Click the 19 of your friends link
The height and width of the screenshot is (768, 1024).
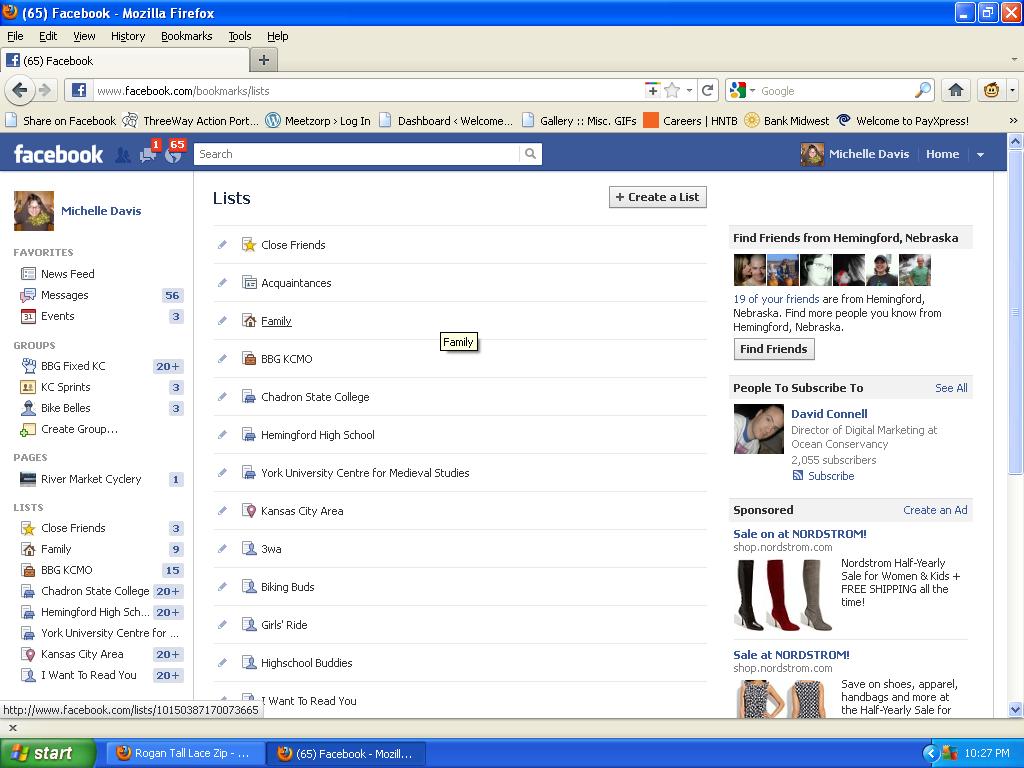point(776,299)
